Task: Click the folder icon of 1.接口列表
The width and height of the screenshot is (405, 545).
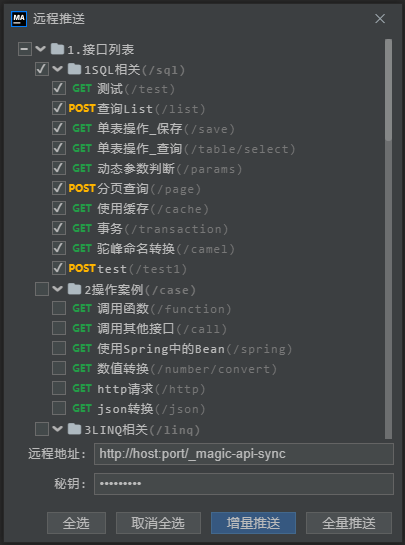Action: 57,49
